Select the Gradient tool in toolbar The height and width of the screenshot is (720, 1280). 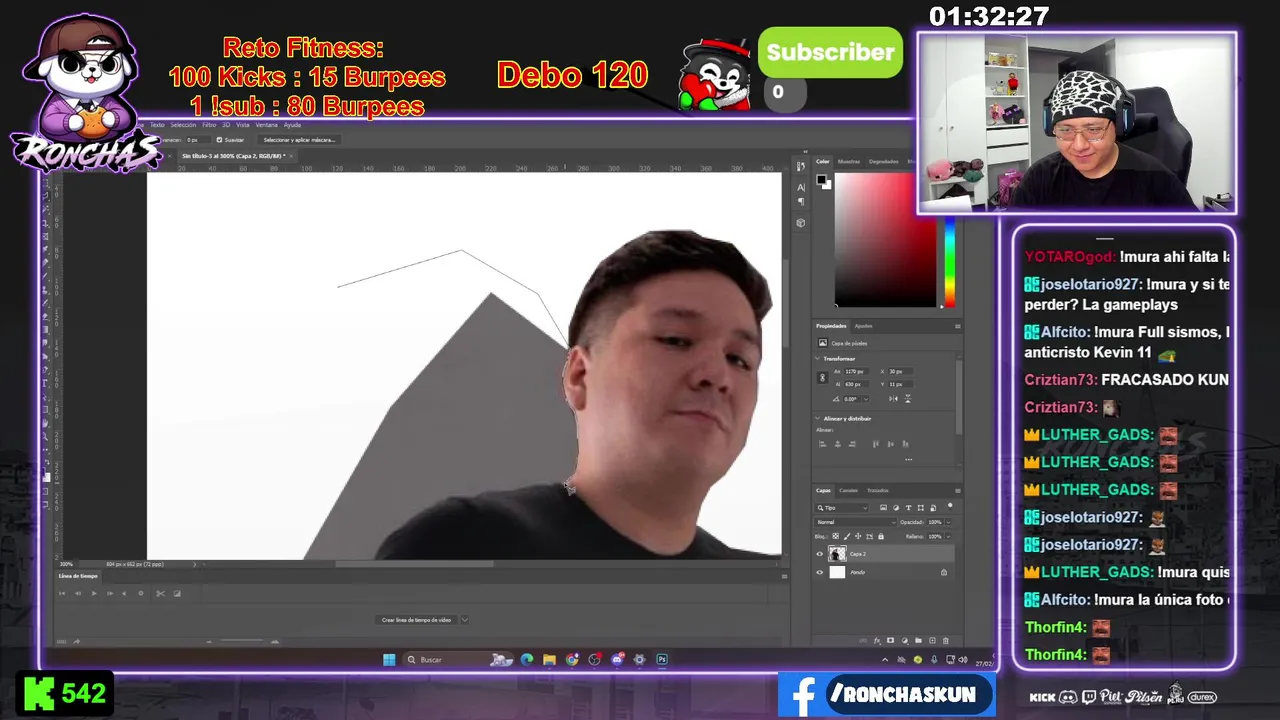(x=45, y=330)
